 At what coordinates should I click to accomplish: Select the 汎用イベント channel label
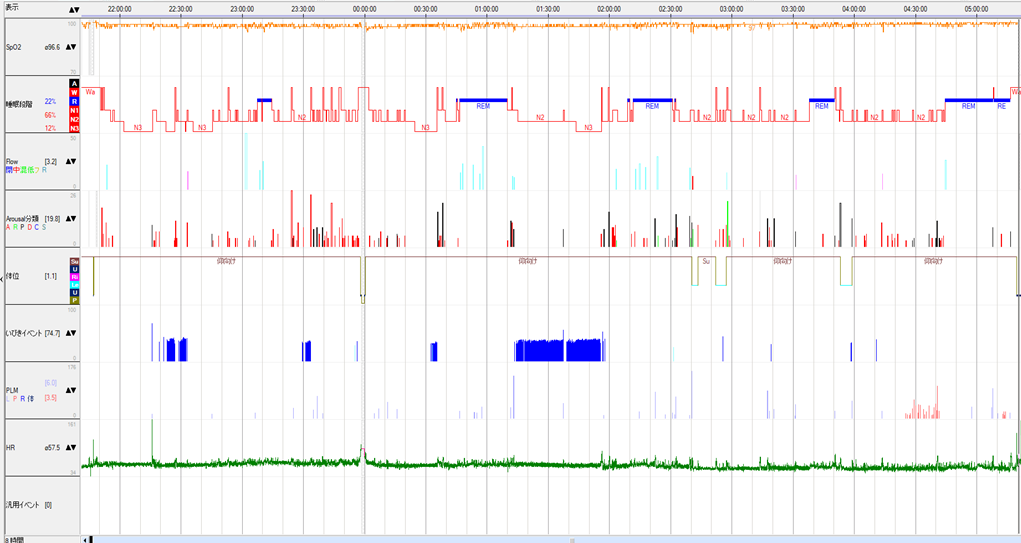[23, 505]
